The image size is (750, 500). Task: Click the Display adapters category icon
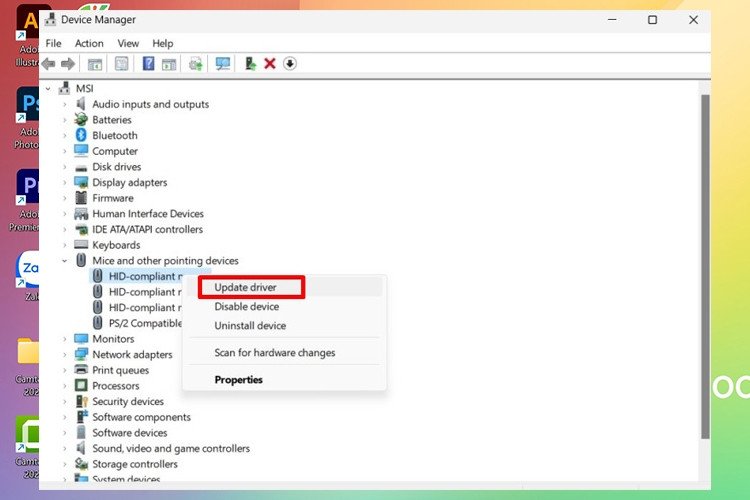[81, 182]
